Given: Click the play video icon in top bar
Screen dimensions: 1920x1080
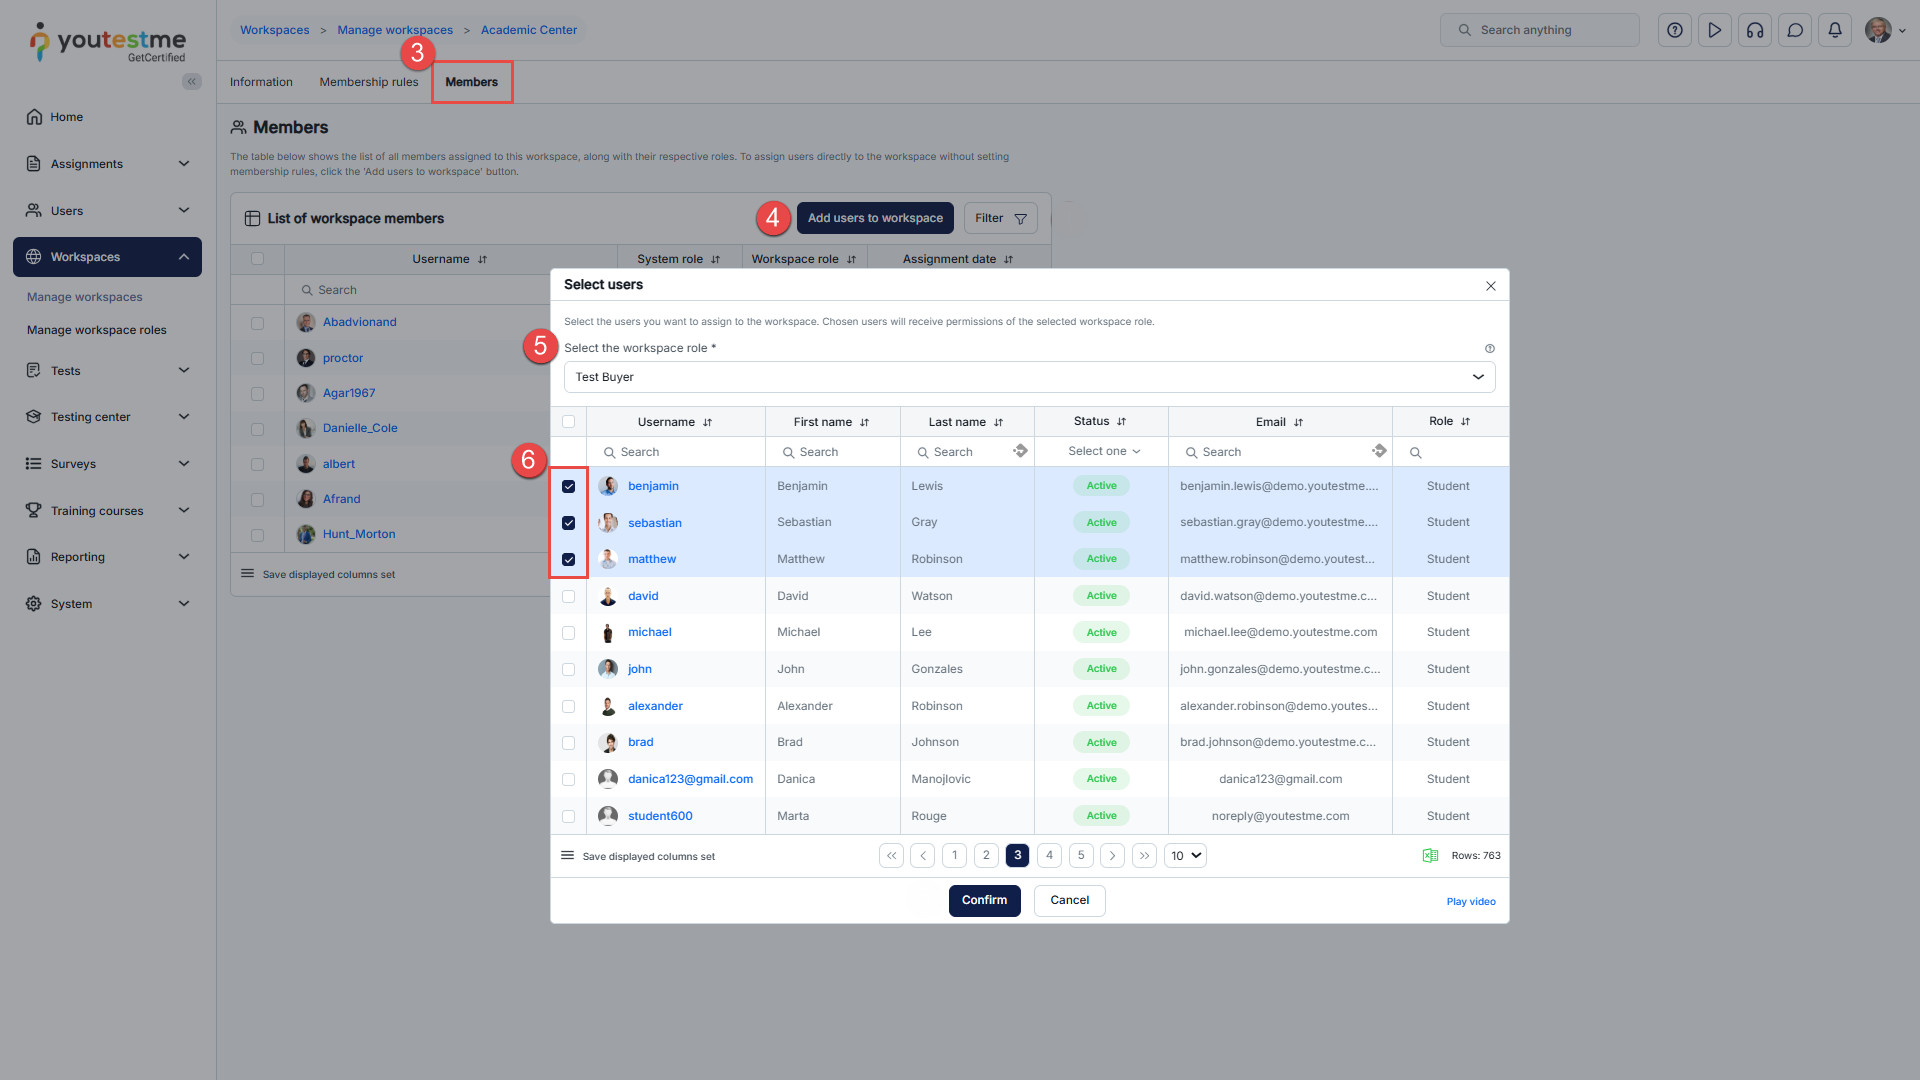Looking at the screenshot, I should click(x=1715, y=30).
